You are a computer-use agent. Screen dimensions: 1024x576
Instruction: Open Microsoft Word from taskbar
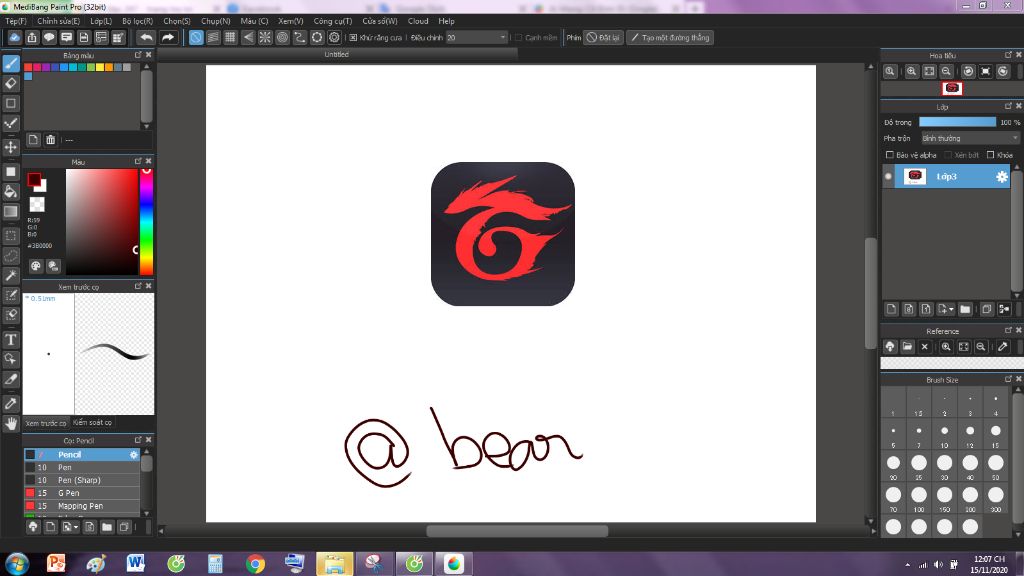[136, 564]
